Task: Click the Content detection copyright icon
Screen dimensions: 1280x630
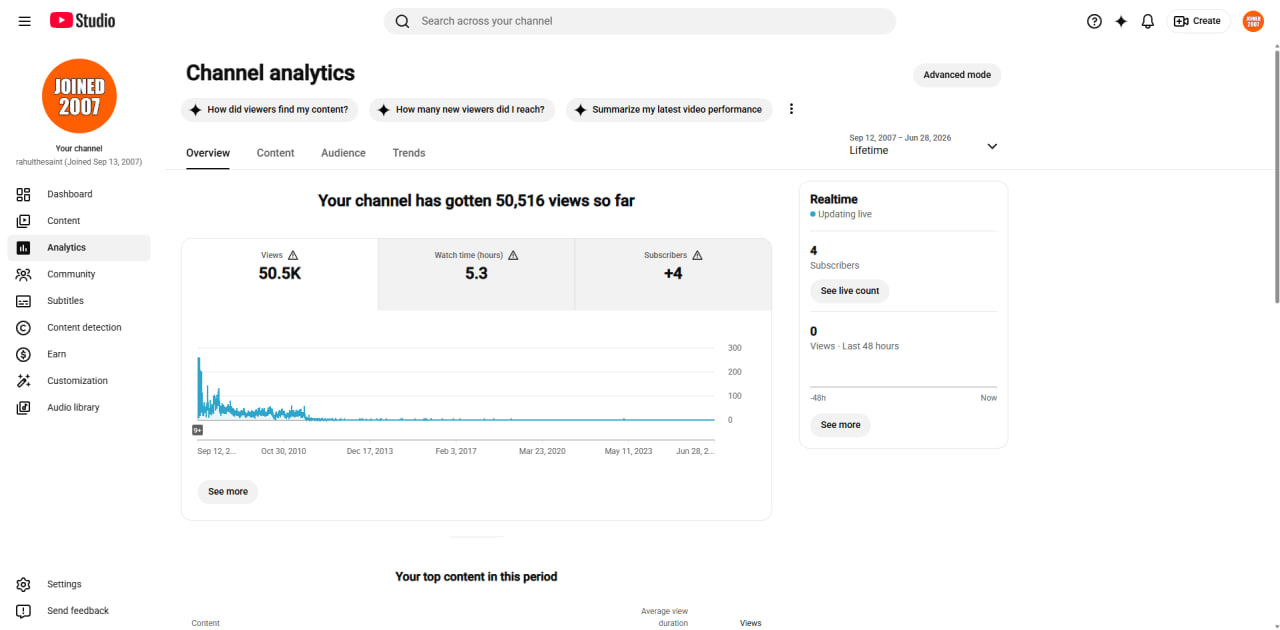Action: click(x=24, y=328)
